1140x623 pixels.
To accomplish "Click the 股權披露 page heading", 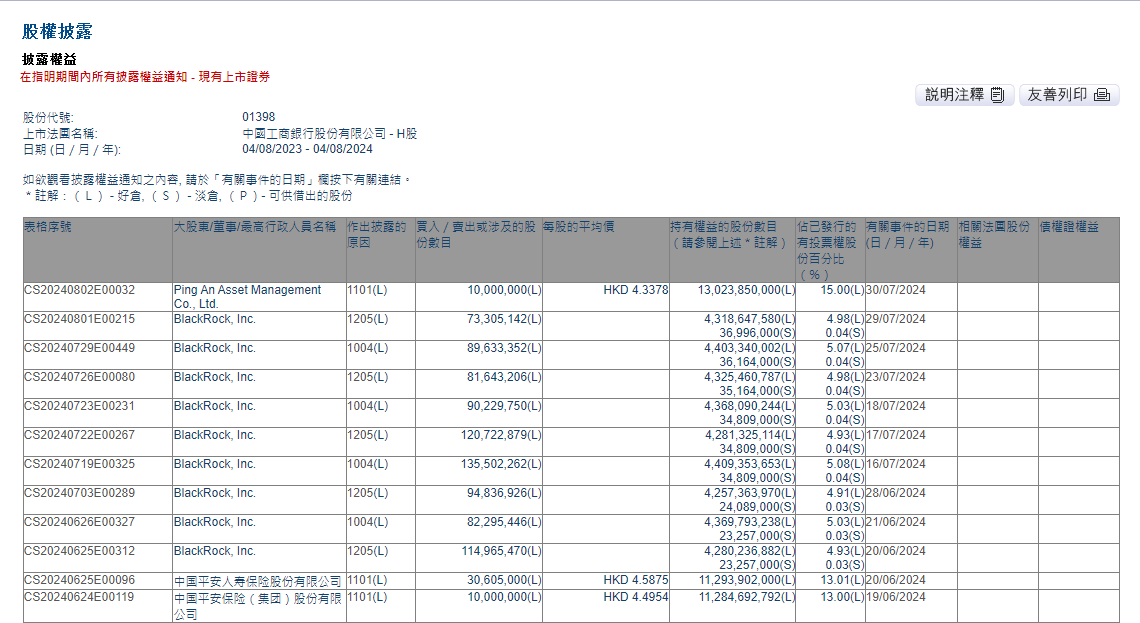I will pyautogui.click(x=57, y=31).
